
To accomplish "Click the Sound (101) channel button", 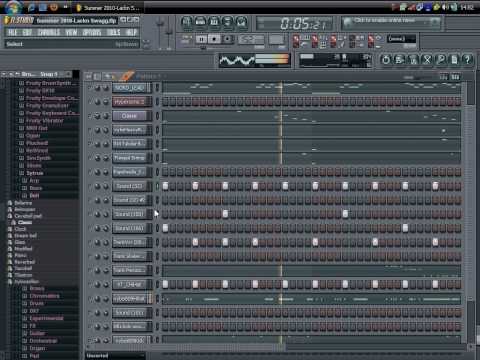I will coord(129,312).
